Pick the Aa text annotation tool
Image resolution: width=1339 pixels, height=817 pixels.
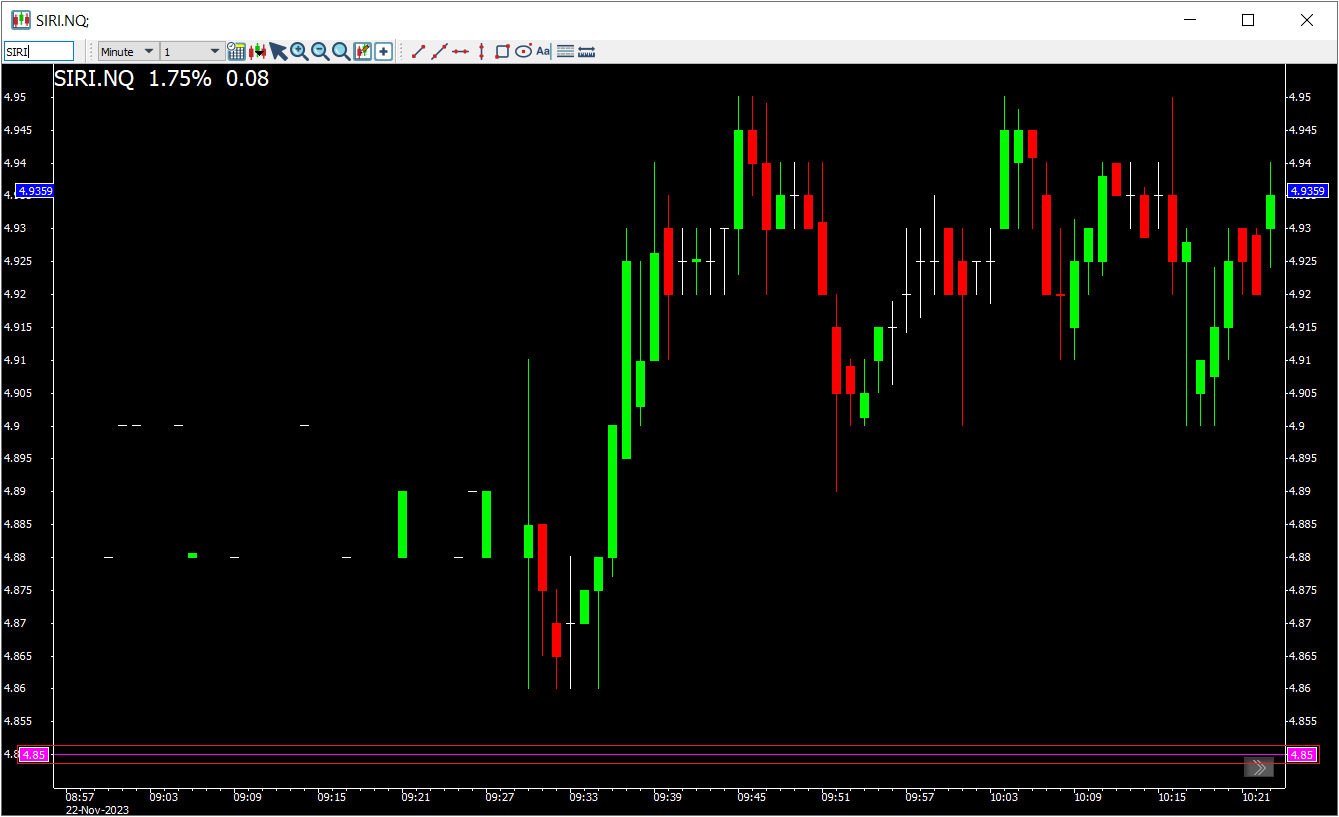(543, 51)
